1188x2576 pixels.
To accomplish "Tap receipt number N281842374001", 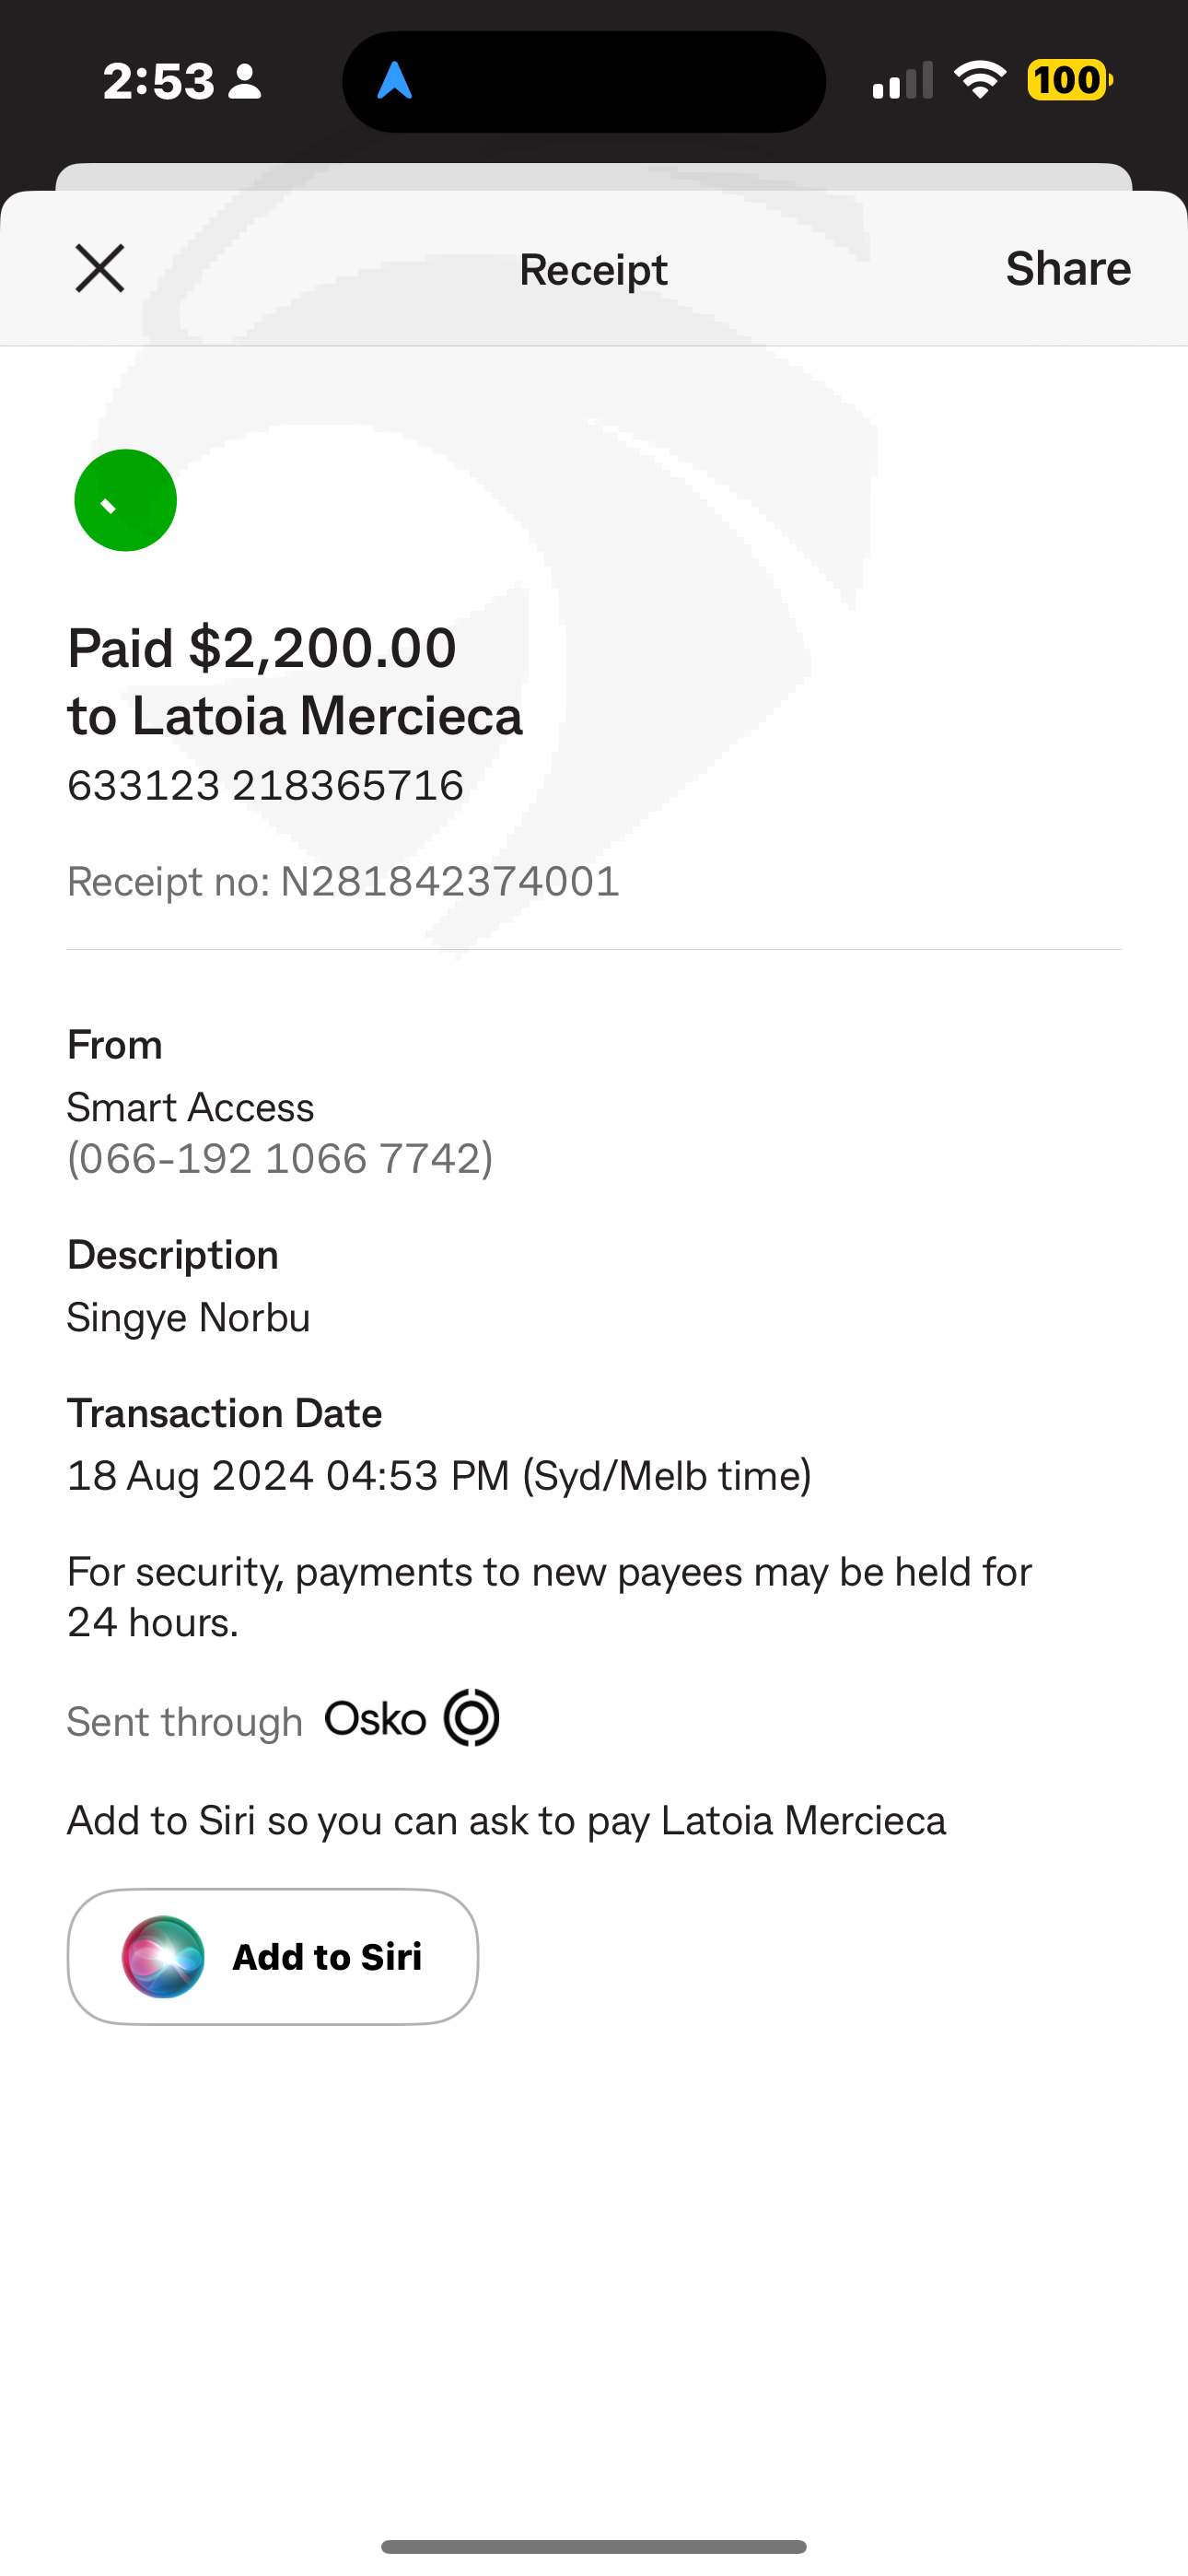I will click(x=343, y=881).
